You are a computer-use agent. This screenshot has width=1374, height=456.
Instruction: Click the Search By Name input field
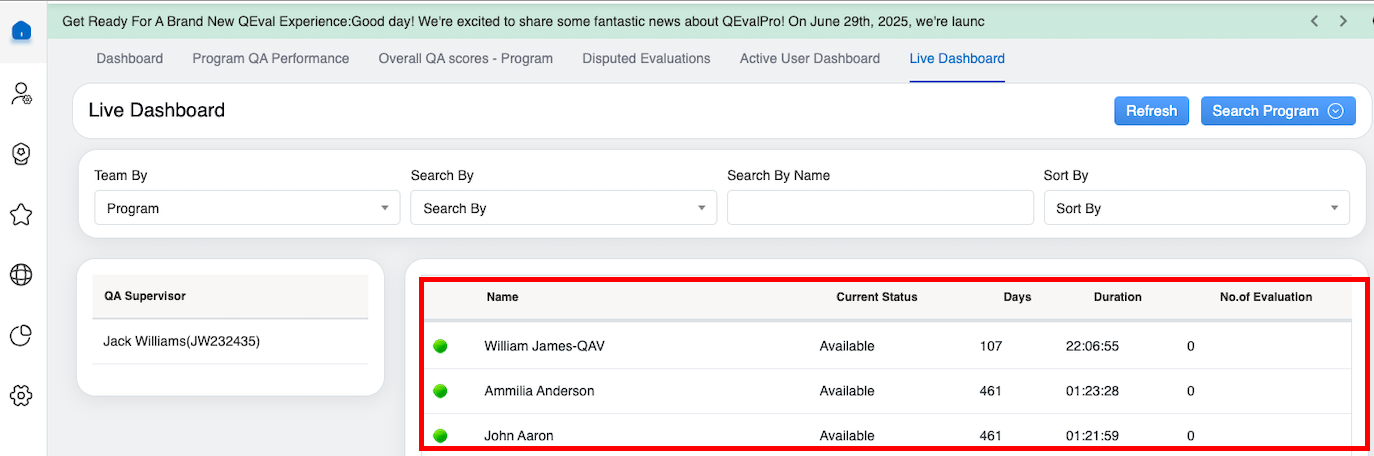point(880,208)
